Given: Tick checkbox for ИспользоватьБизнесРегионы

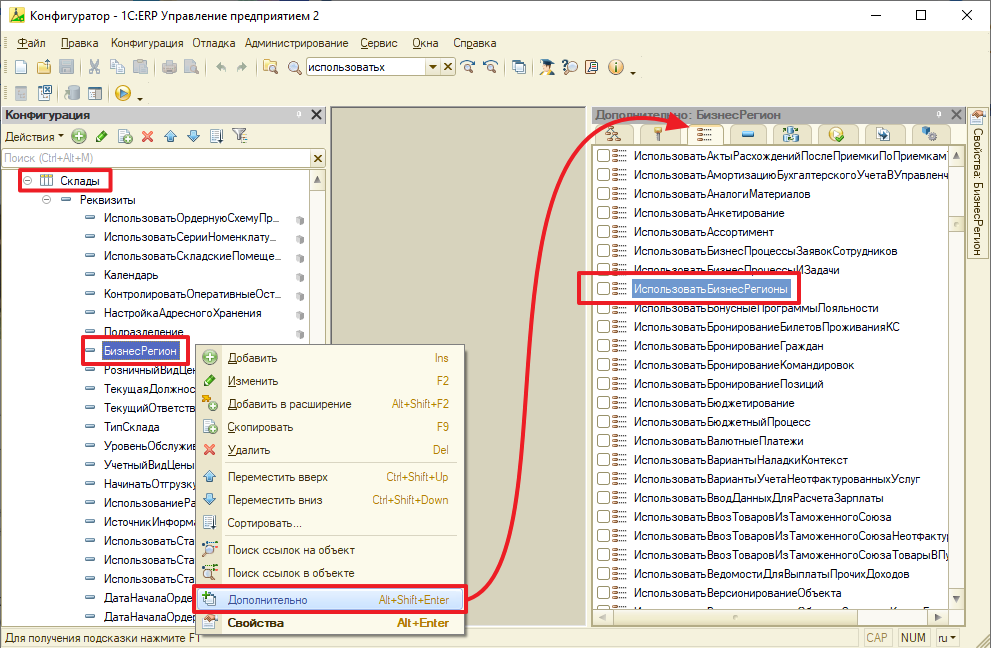Looking at the screenshot, I should coord(604,289).
